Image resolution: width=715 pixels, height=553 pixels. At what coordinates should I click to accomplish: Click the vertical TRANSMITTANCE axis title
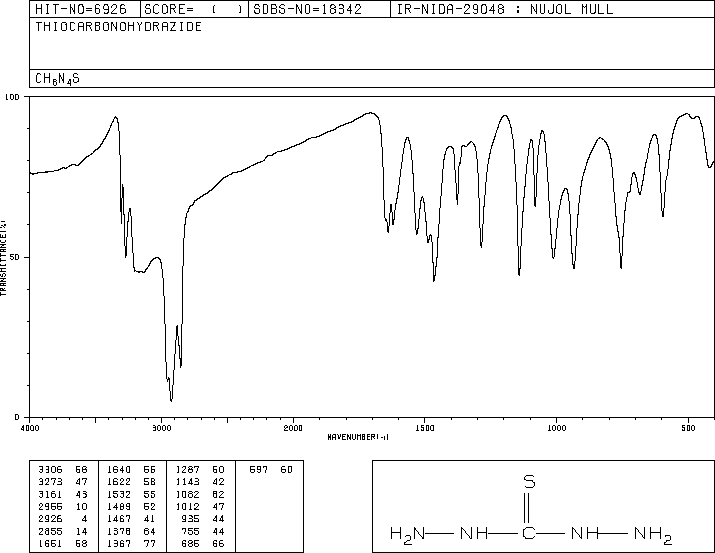pos(3,258)
